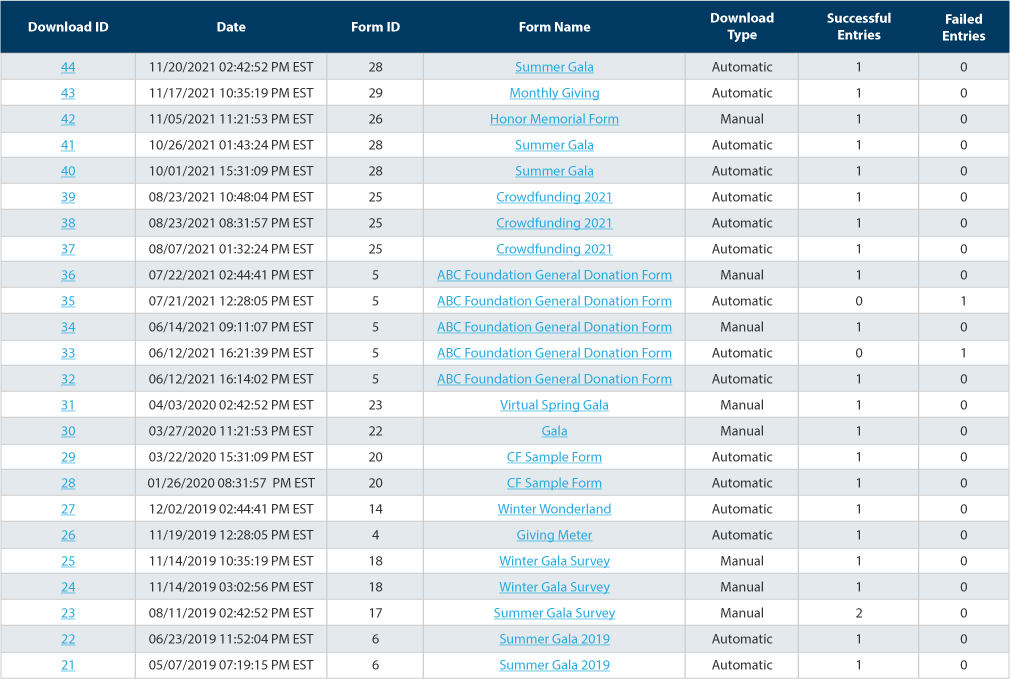Screen dimensions: 1010x679
Task: Open download ID 42 link
Action: (68, 119)
